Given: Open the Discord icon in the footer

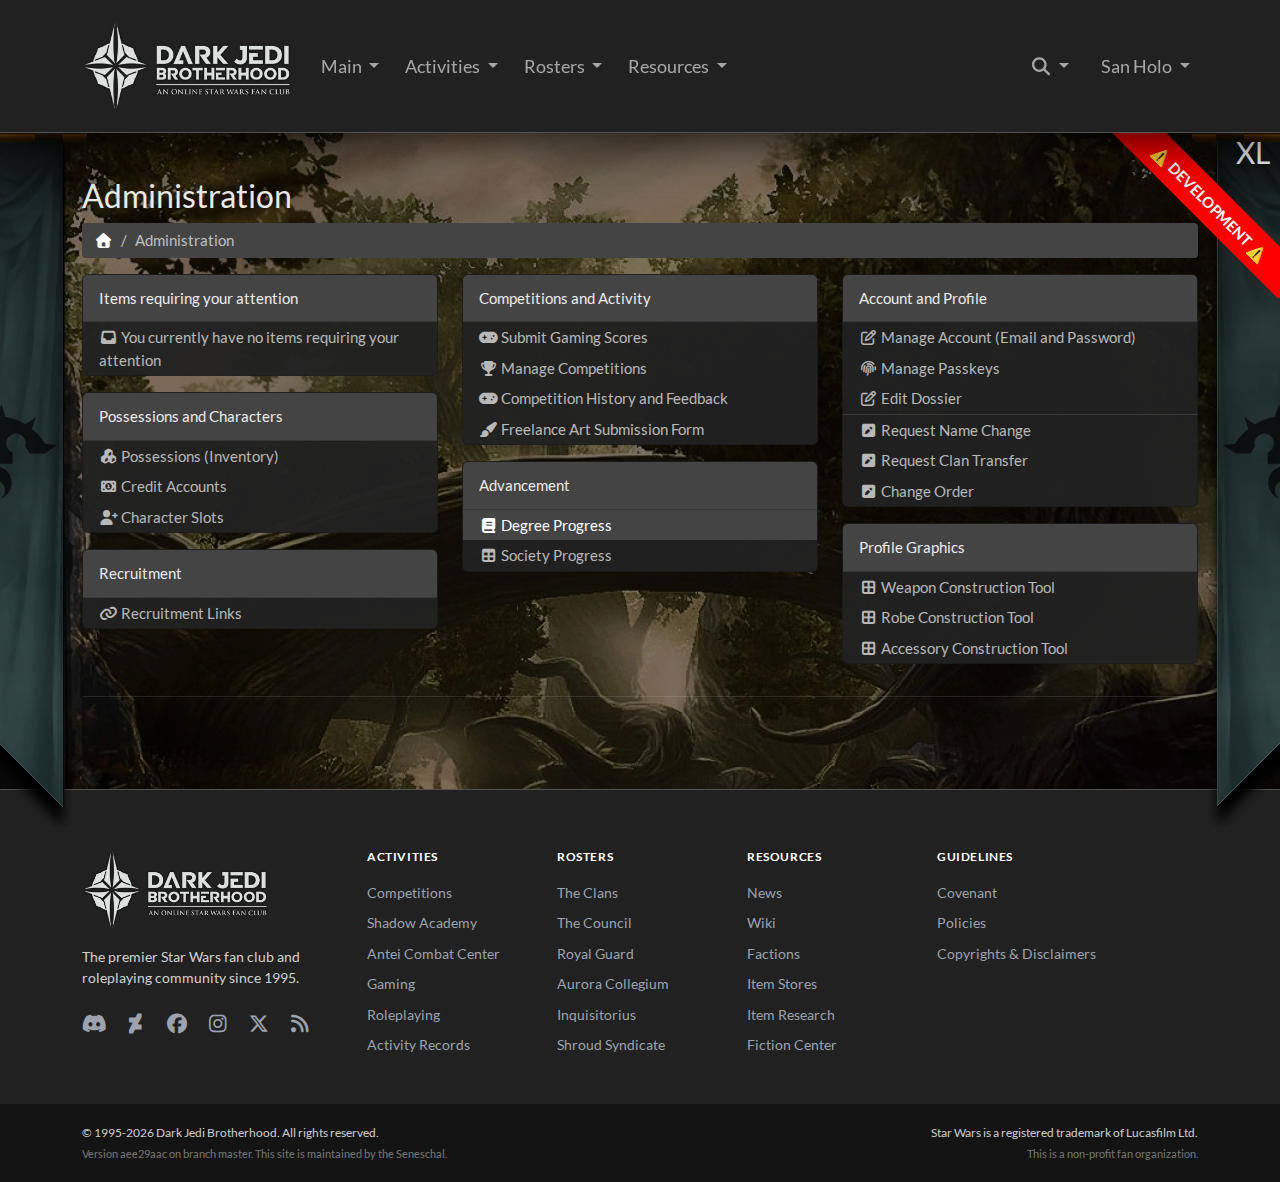Looking at the screenshot, I should point(94,1023).
